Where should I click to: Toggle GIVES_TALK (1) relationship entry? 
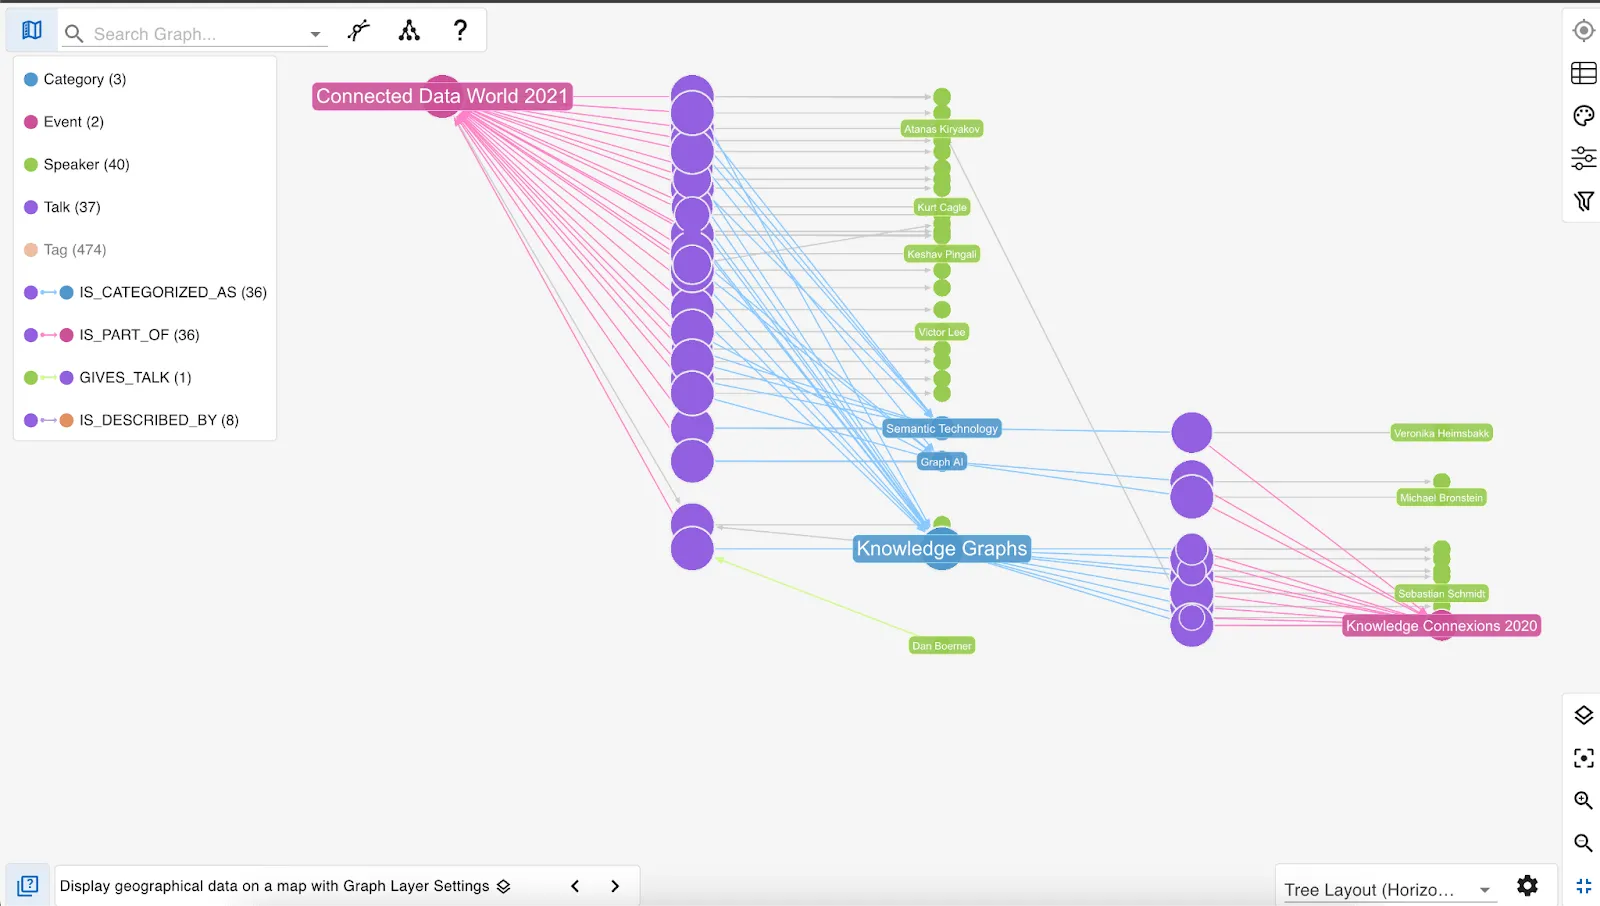[108, 377]
